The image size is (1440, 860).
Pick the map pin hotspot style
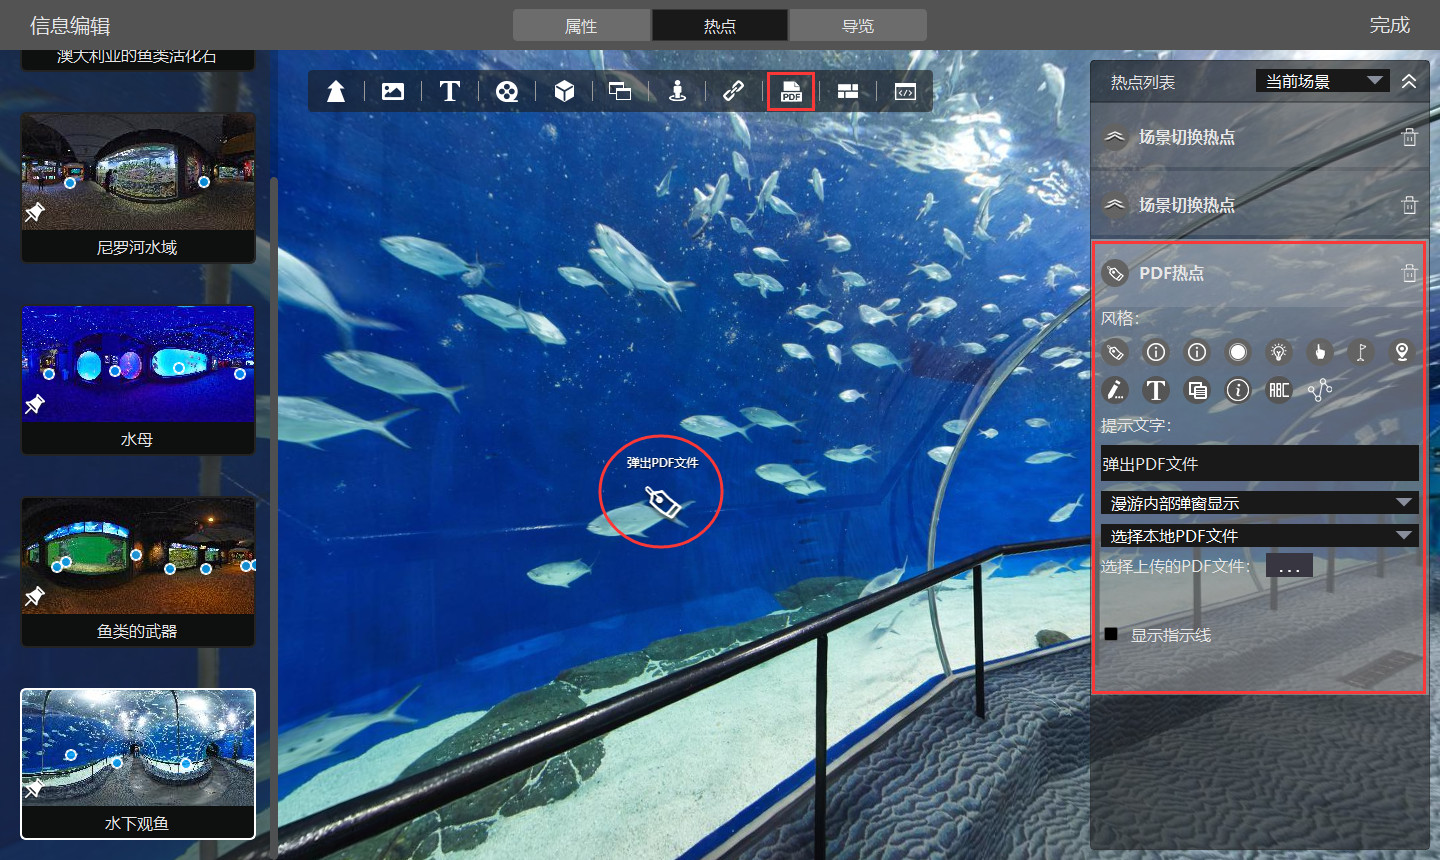pos(1401,352)
